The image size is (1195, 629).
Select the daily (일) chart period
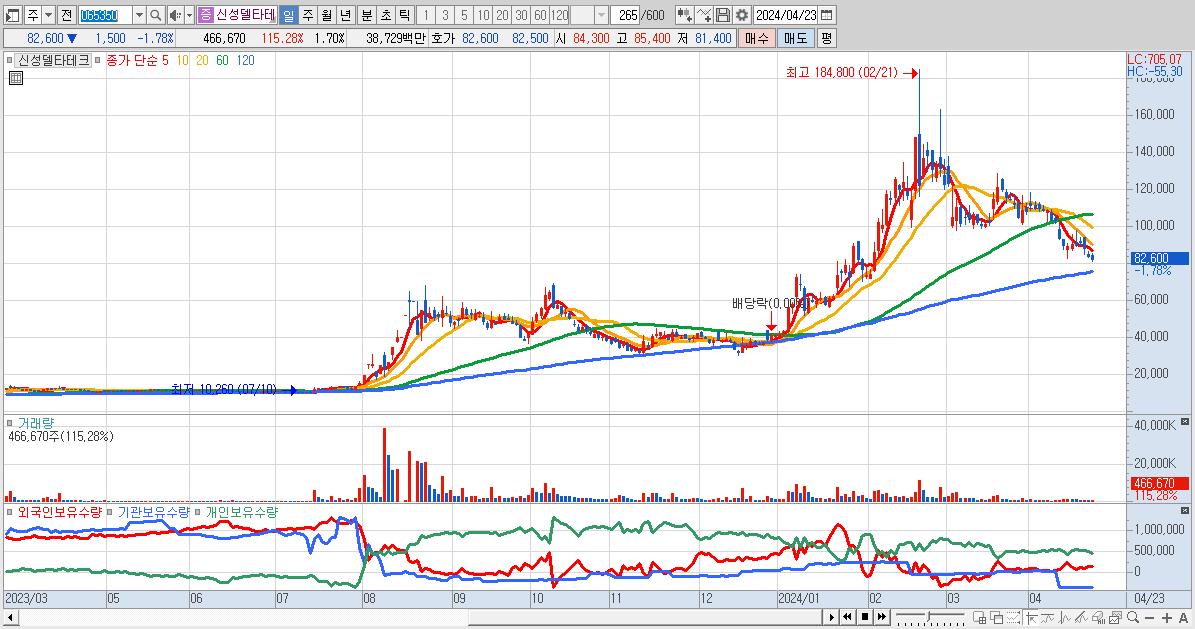point(288,15)
